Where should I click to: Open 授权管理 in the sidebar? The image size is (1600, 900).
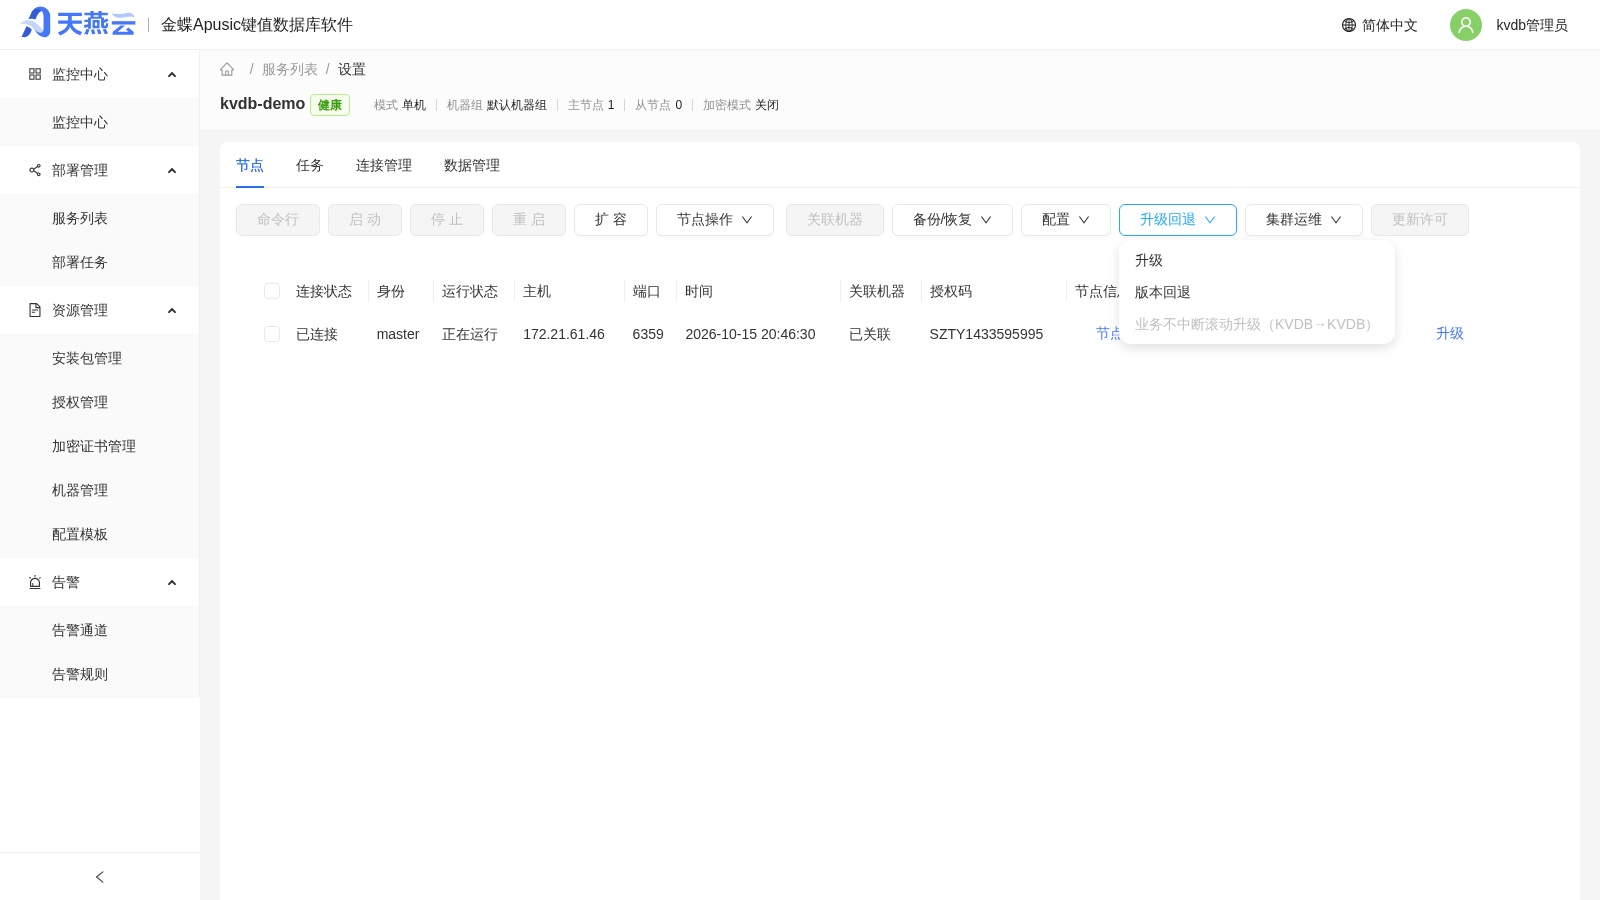[100, 402]
